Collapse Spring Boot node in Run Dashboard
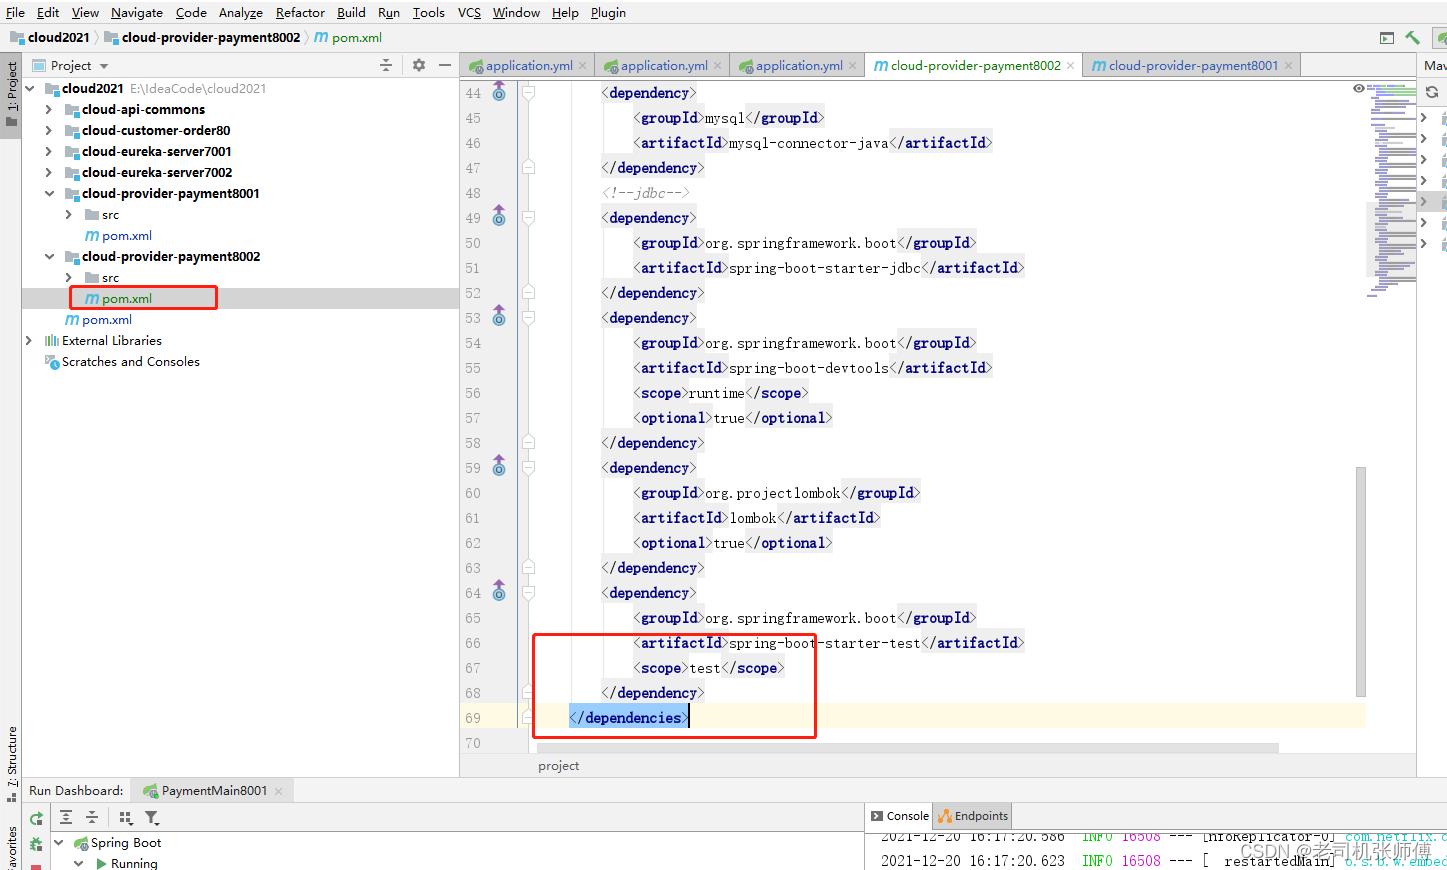 (59, 843)
